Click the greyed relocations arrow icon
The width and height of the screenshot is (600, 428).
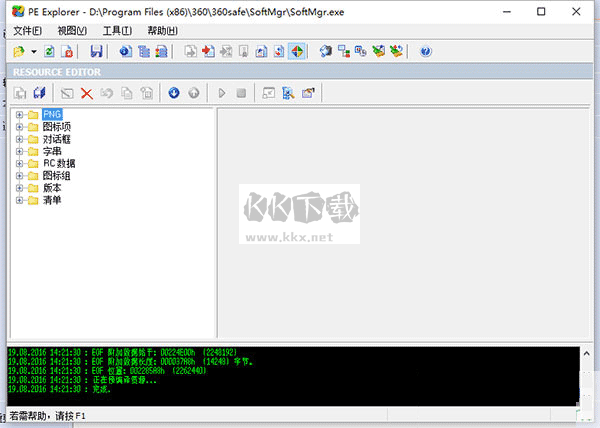226,51
